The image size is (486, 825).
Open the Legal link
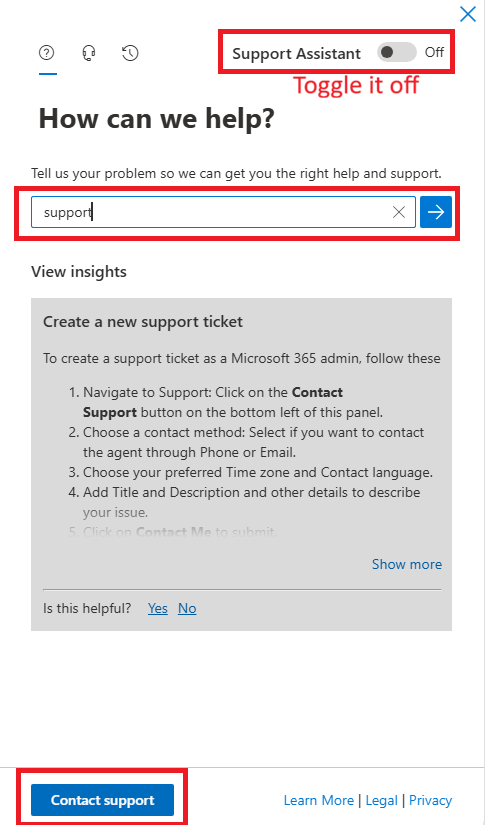tap(382, 800)
